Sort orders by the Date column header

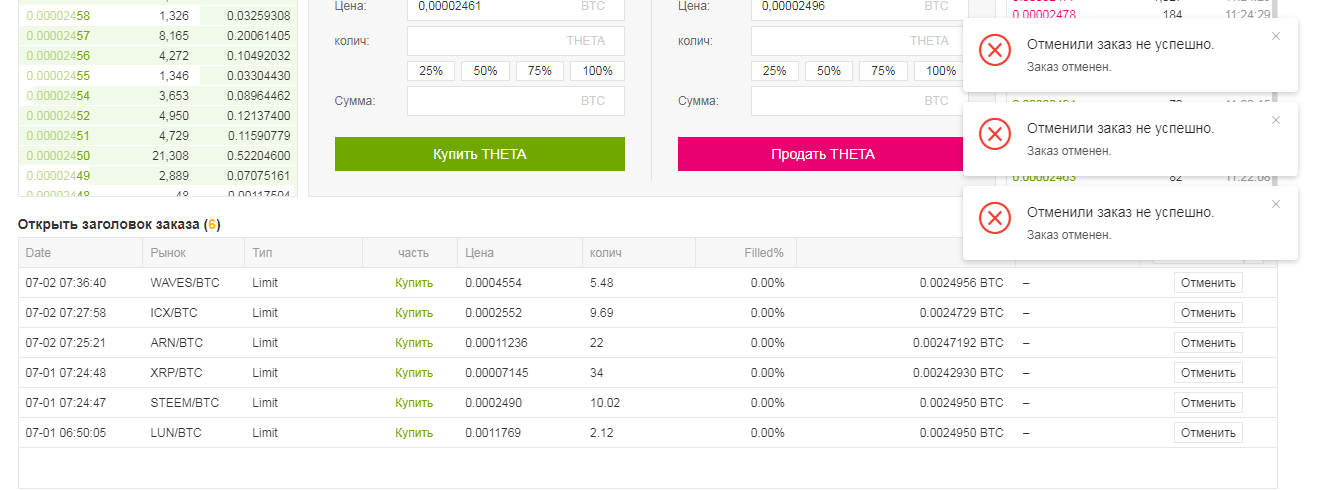39,253
